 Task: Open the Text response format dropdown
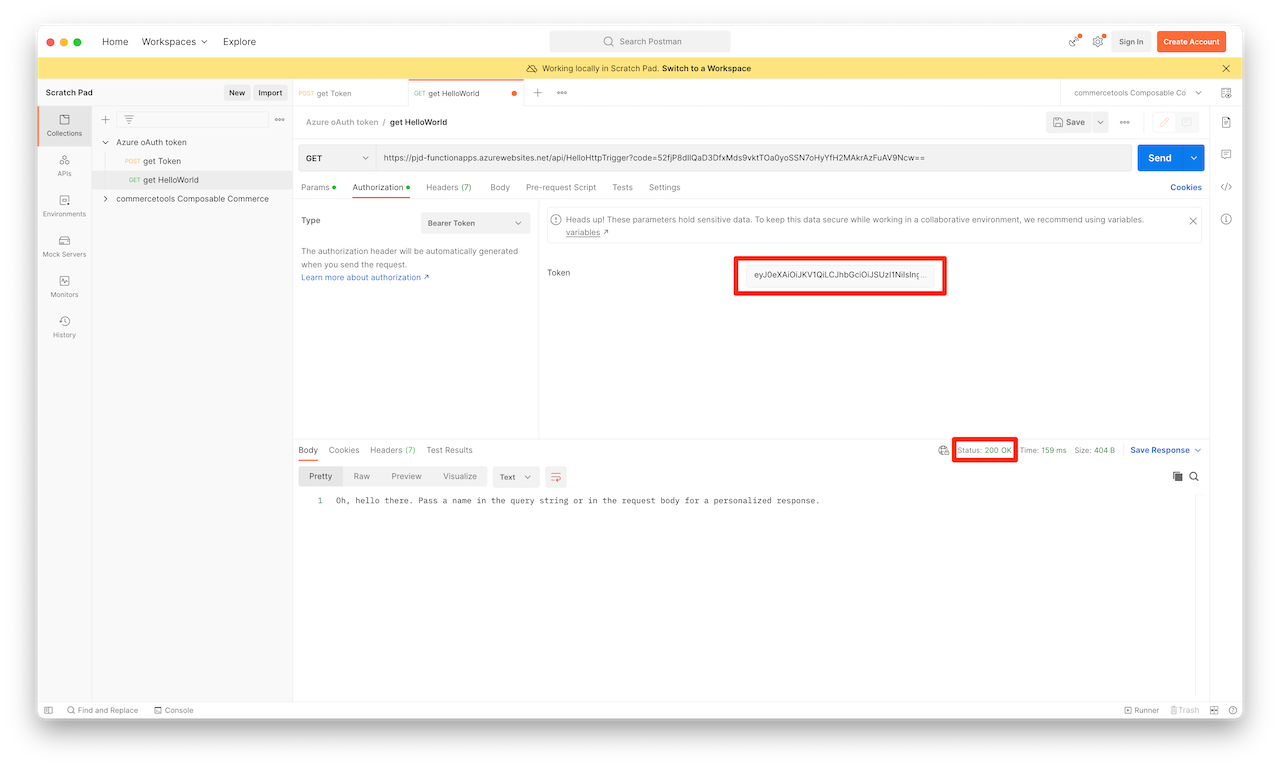tap(516, 477)
